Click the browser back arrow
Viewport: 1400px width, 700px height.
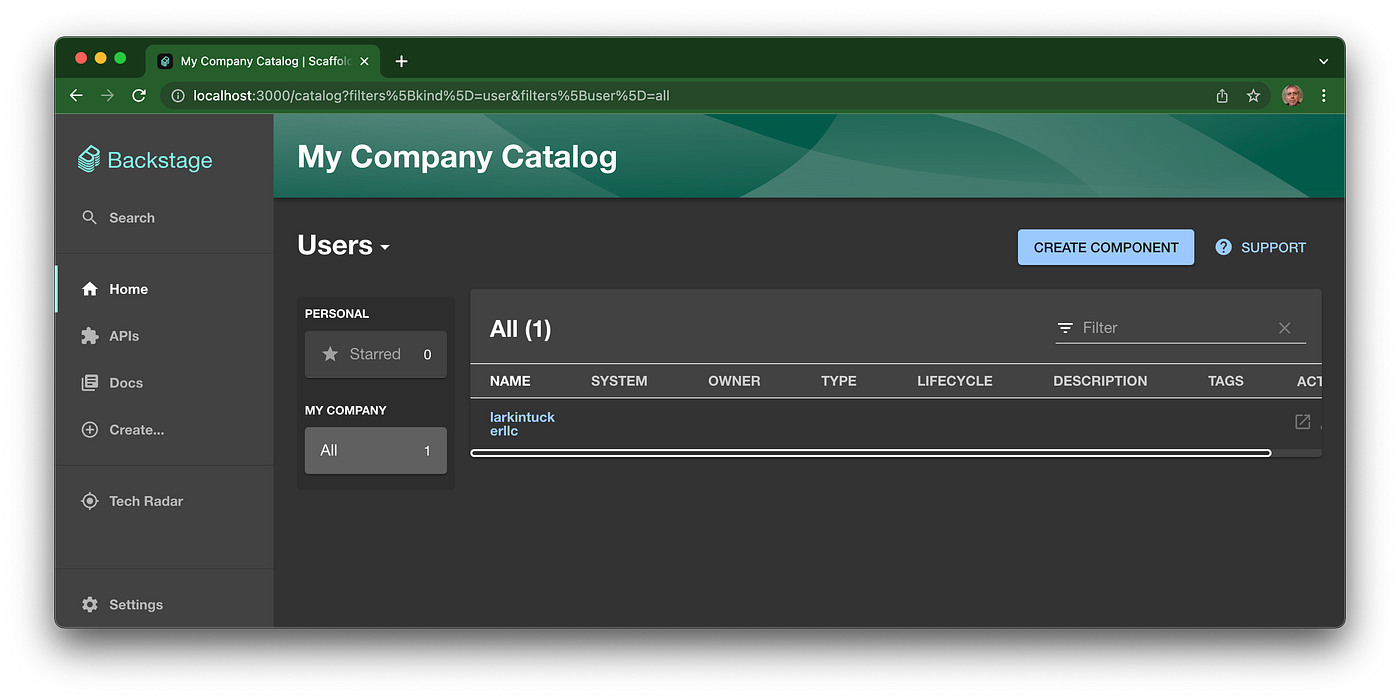pyautogui.click(x=76, y=96)
